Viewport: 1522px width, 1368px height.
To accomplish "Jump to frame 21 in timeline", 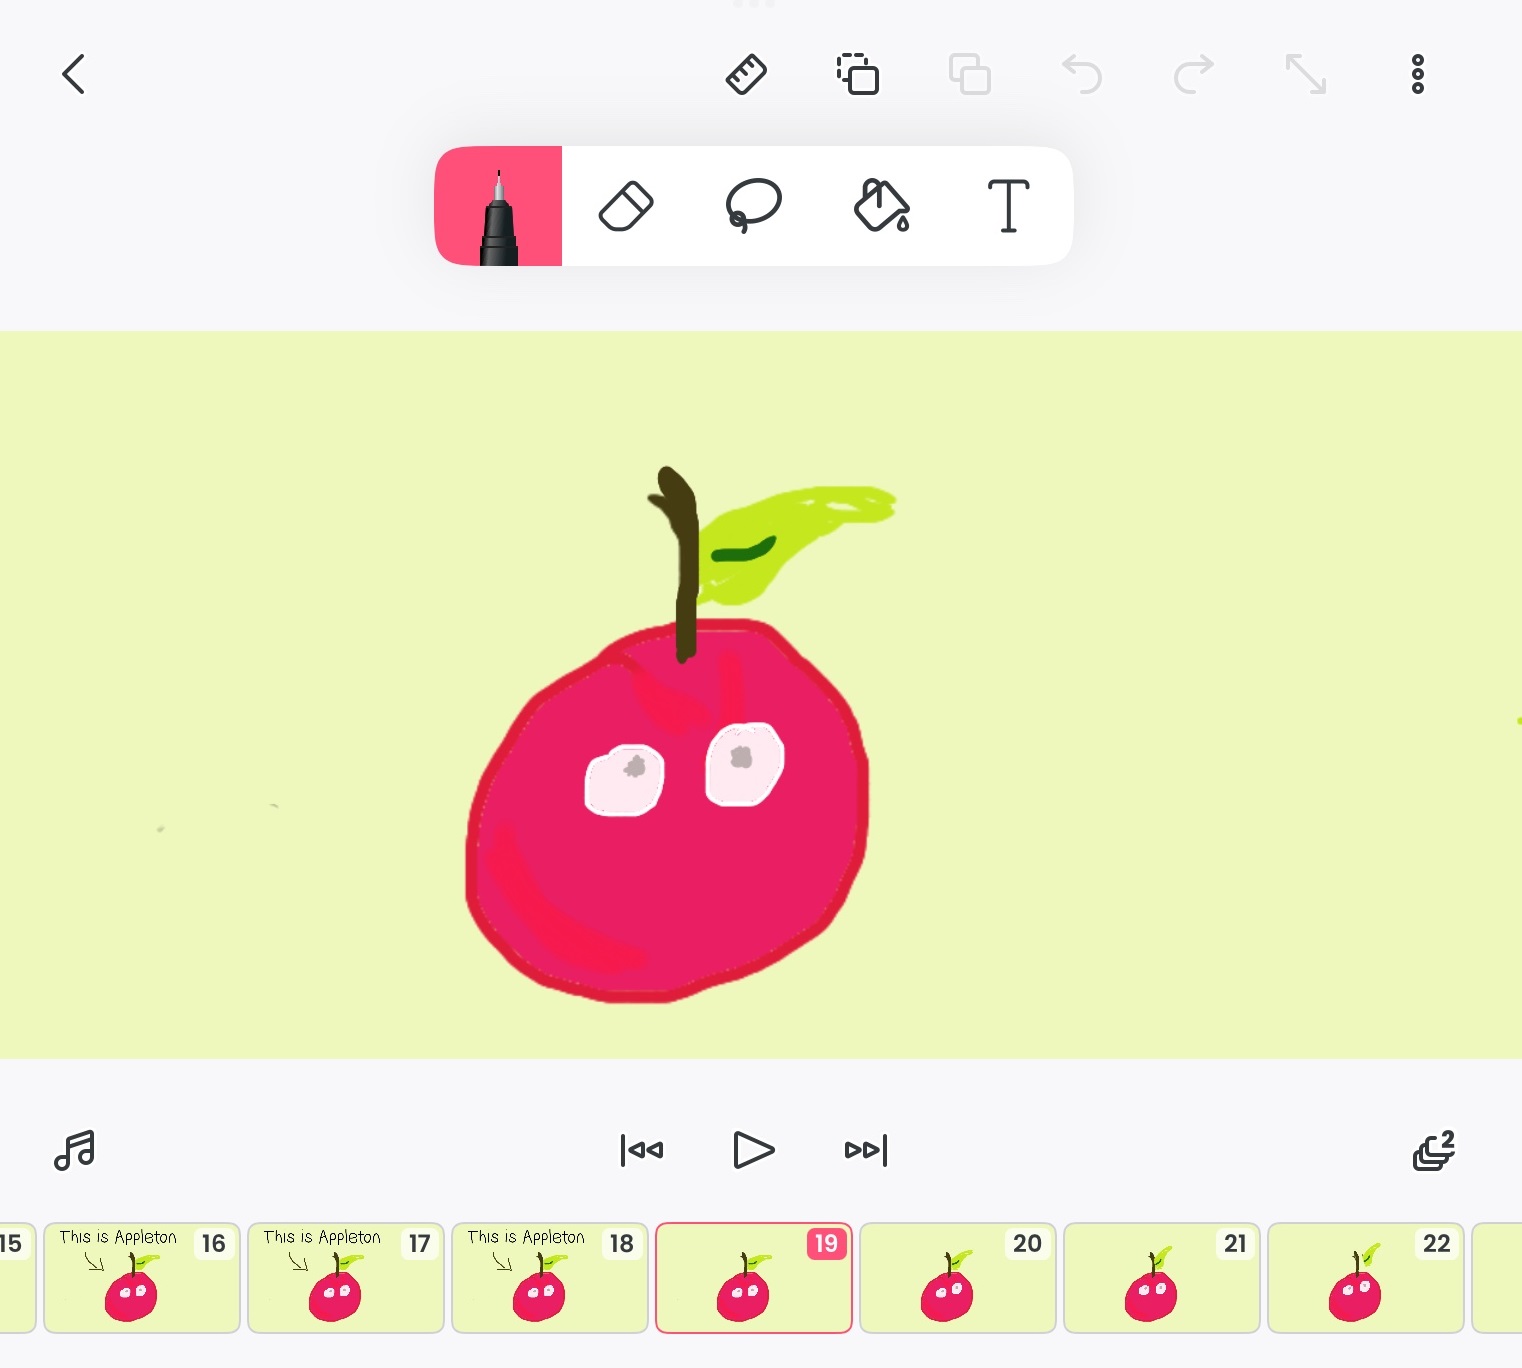I will tap(1162, 1278).
